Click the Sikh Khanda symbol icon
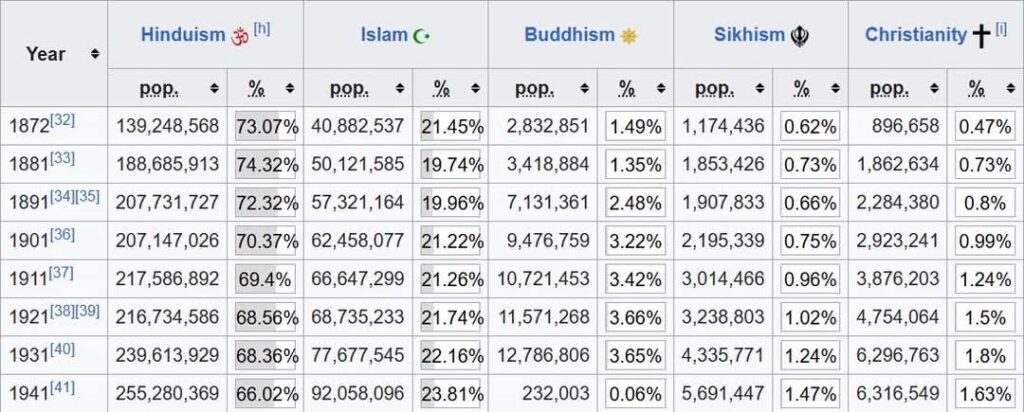This screenshot has width=1024, height=412. tap(799, 36)
